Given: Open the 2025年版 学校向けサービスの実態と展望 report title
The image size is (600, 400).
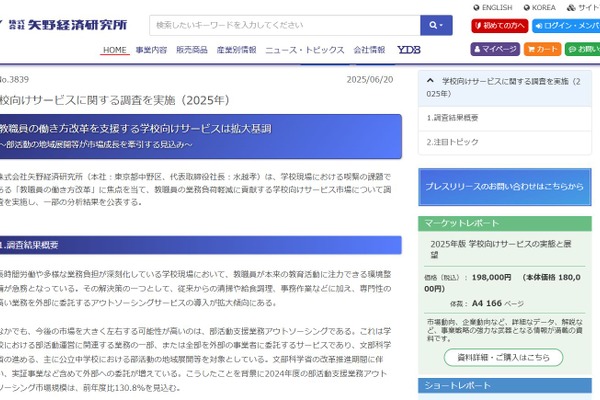Looking at the screenshot, I should pyautogui.click(x=501, y=249).
